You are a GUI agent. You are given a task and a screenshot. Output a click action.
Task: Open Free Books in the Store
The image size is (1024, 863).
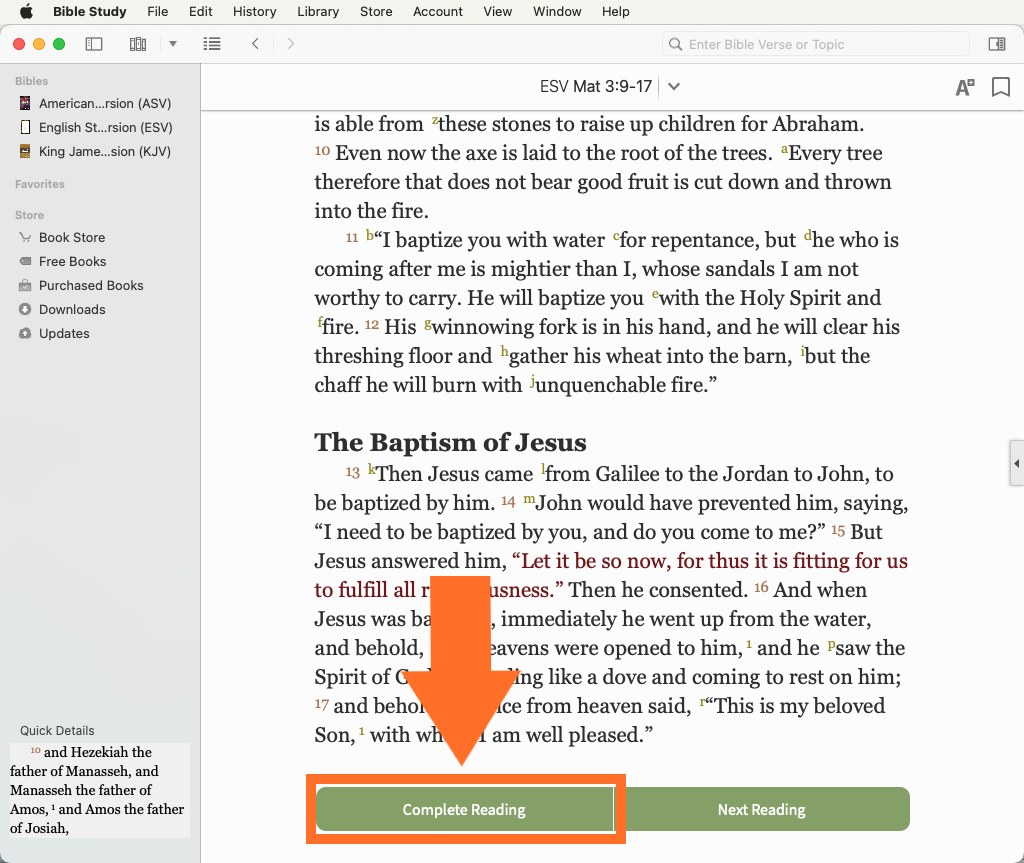pos(72,261)
